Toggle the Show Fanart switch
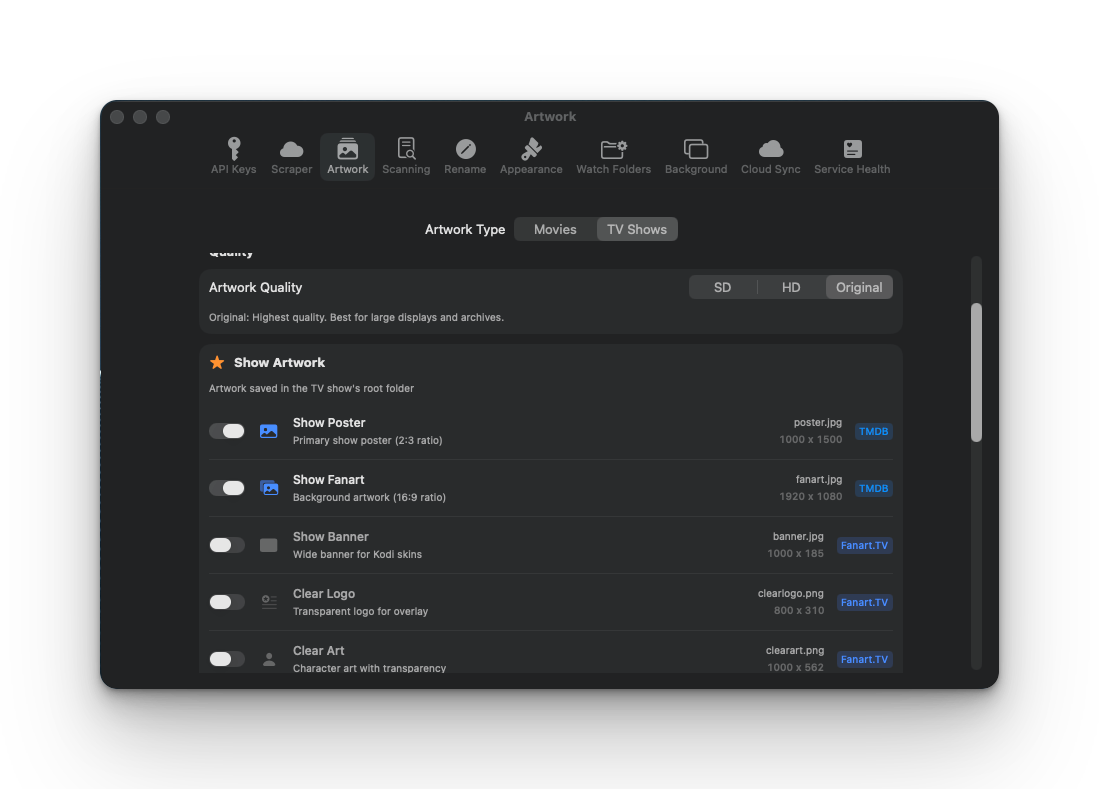 click(227, 488)
